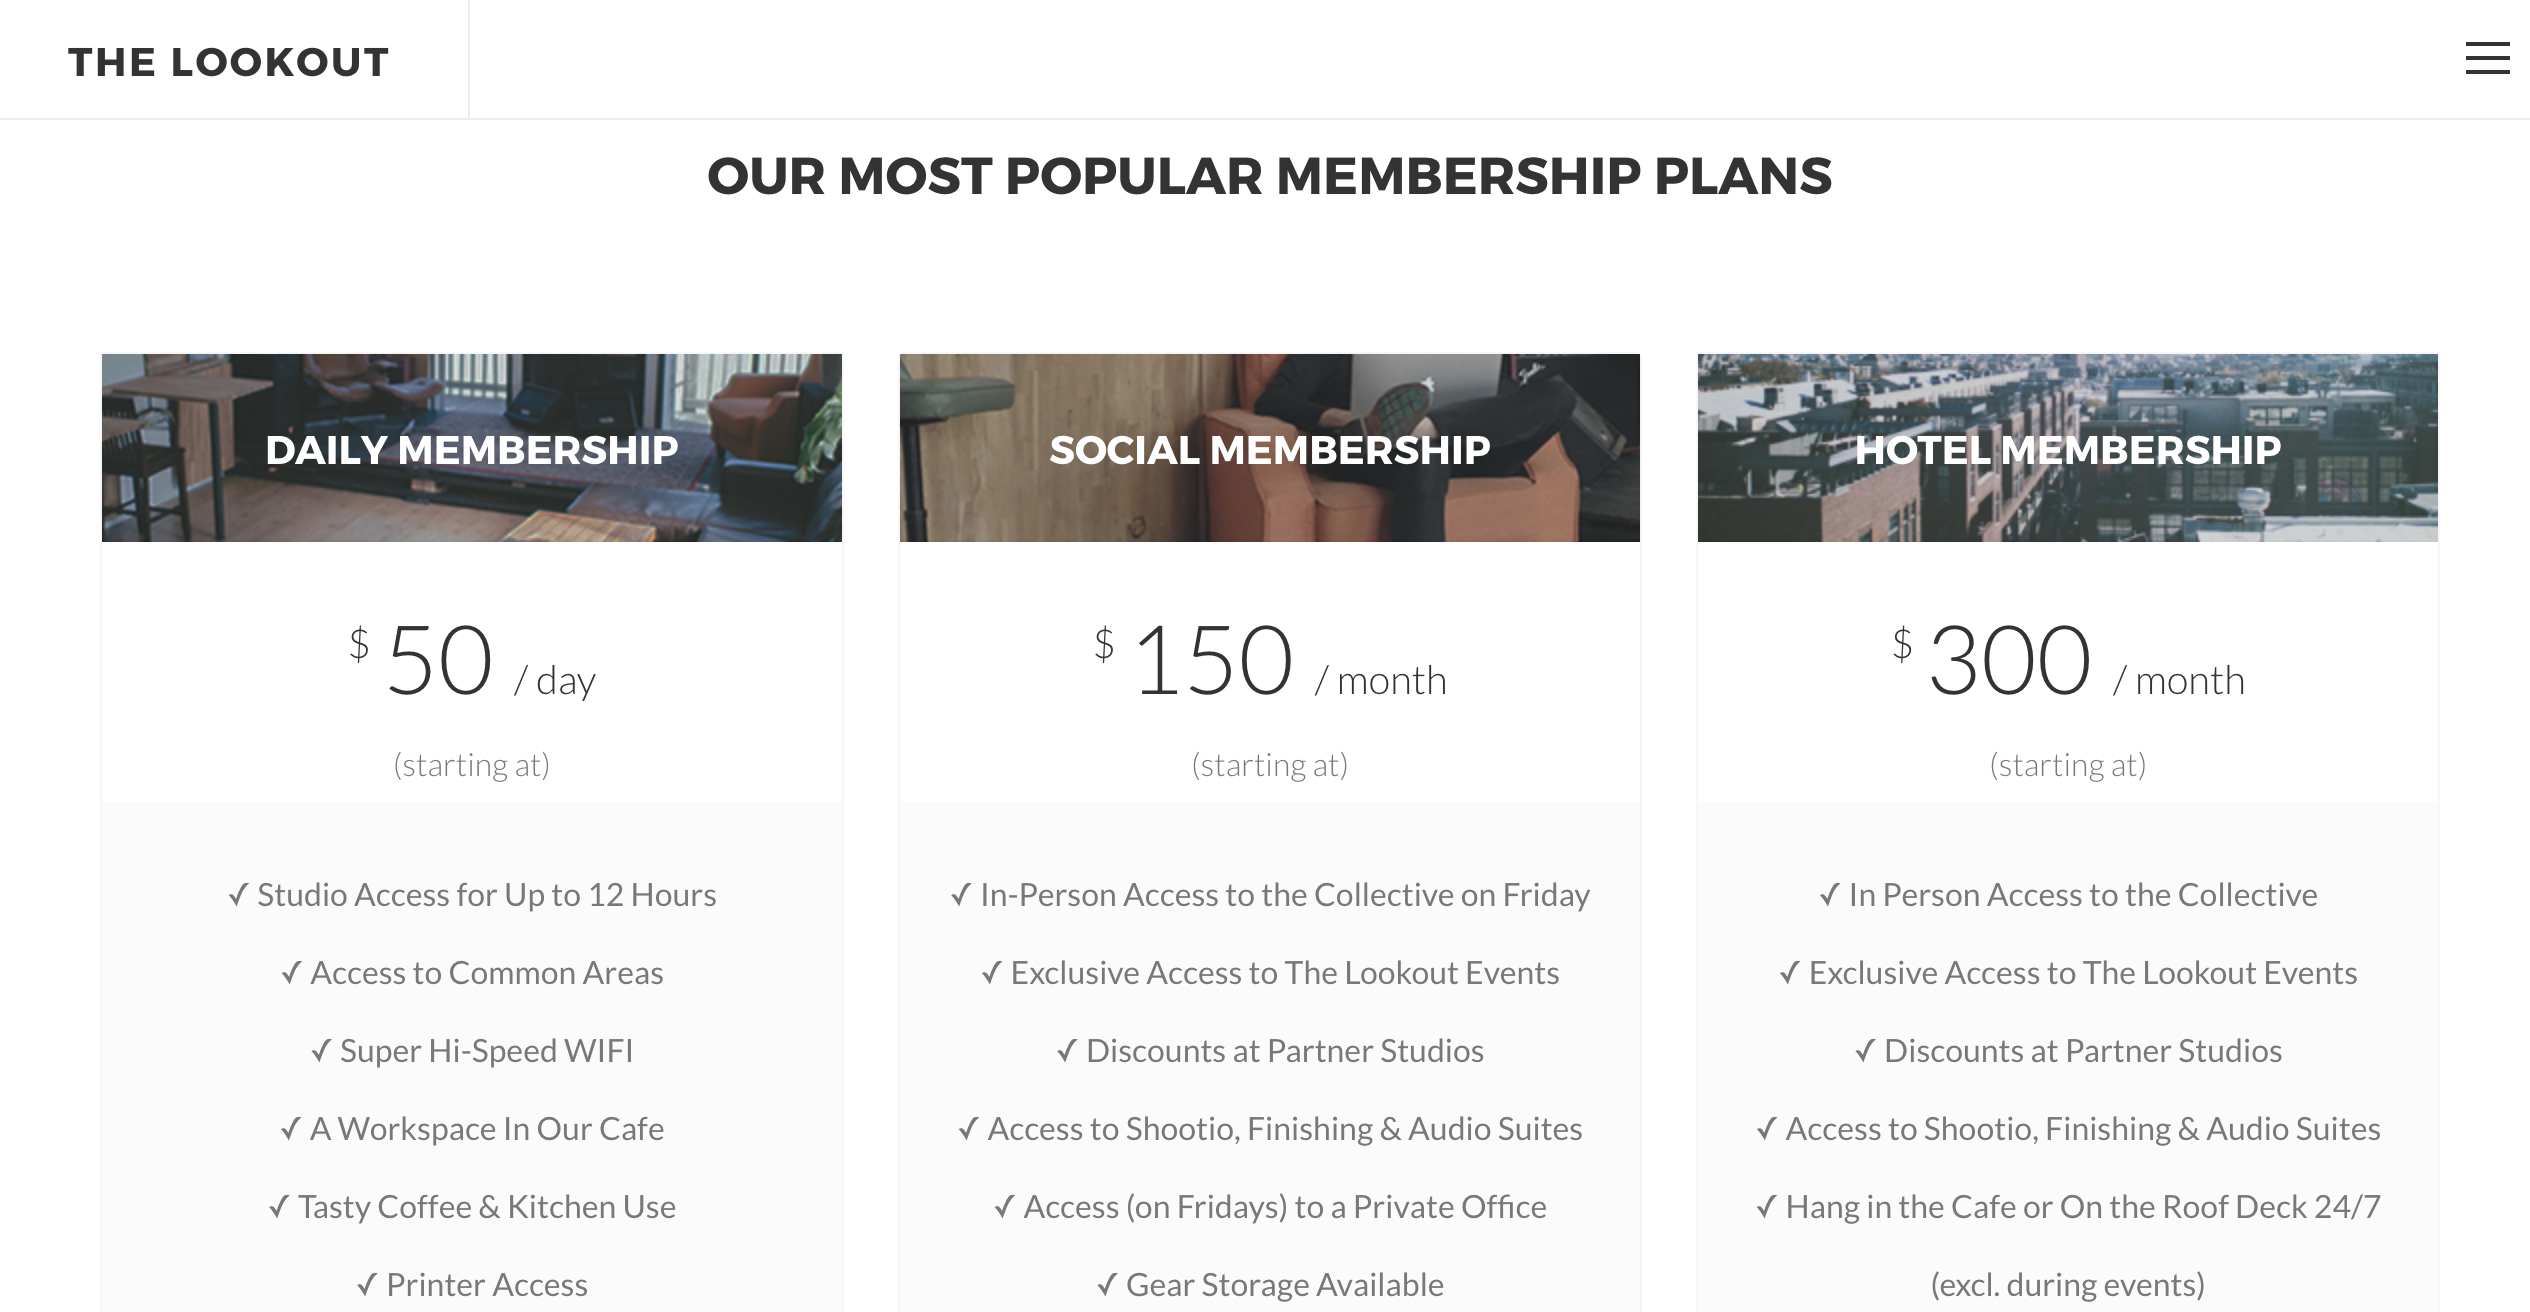Click The Lookout site logo
This screenshot has width=2530, height=1312.
(x=228, y=62)
